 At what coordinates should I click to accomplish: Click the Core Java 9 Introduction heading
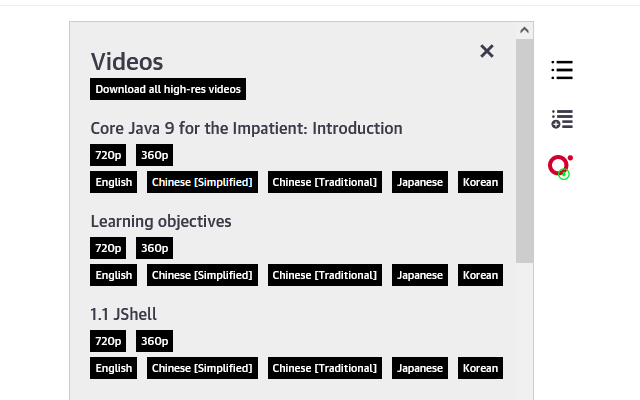246,128
